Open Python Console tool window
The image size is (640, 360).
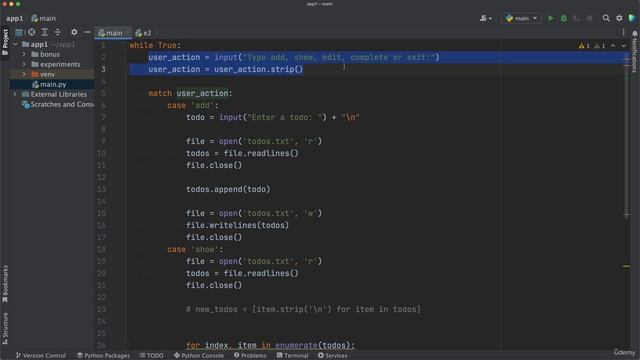pos(199,356)
